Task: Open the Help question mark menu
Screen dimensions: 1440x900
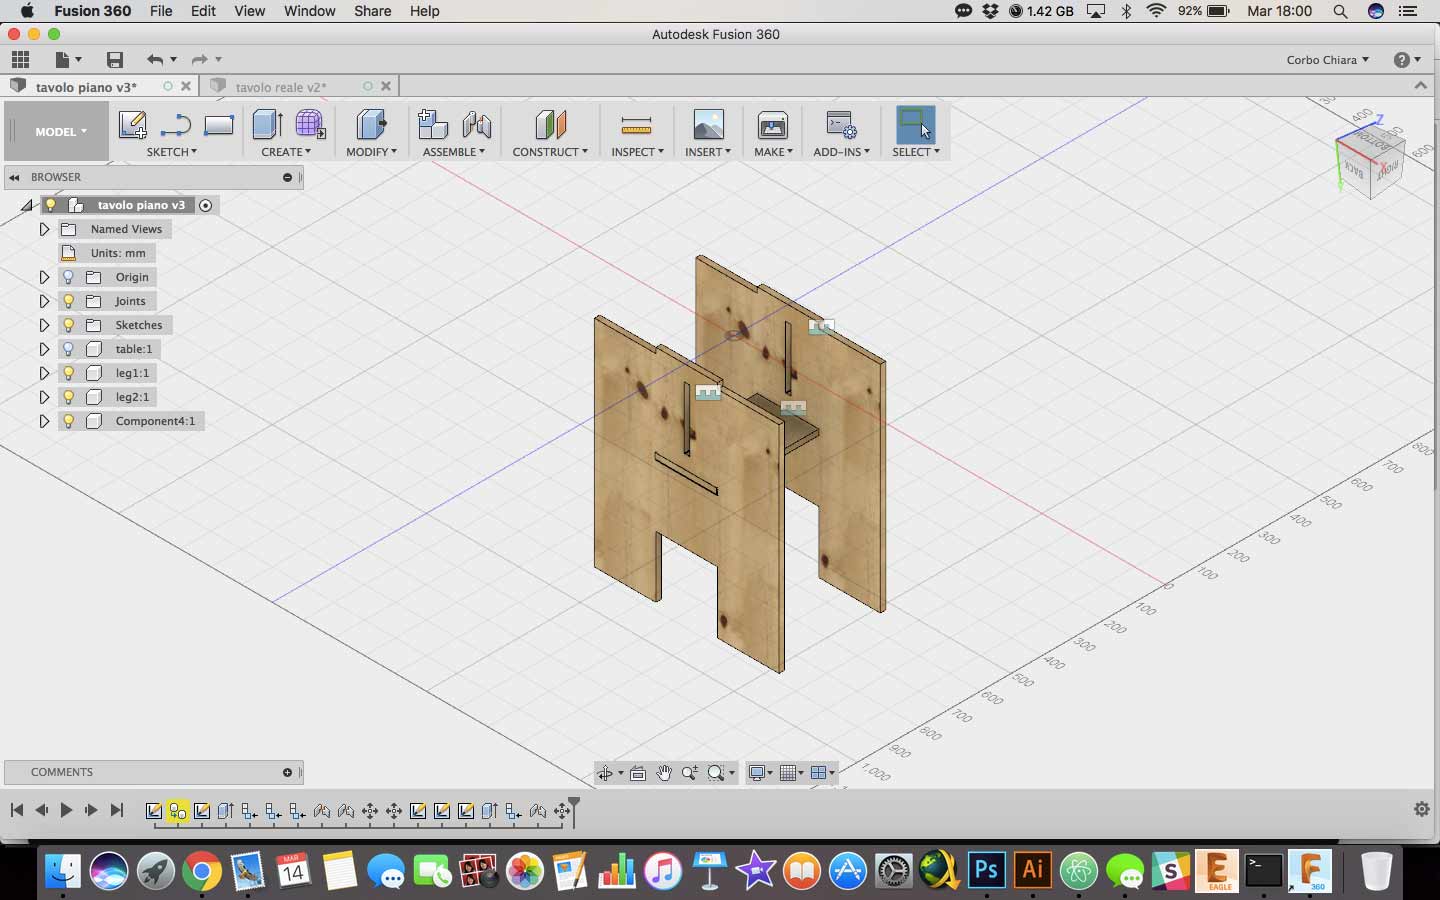Action: pos(1407,60)
